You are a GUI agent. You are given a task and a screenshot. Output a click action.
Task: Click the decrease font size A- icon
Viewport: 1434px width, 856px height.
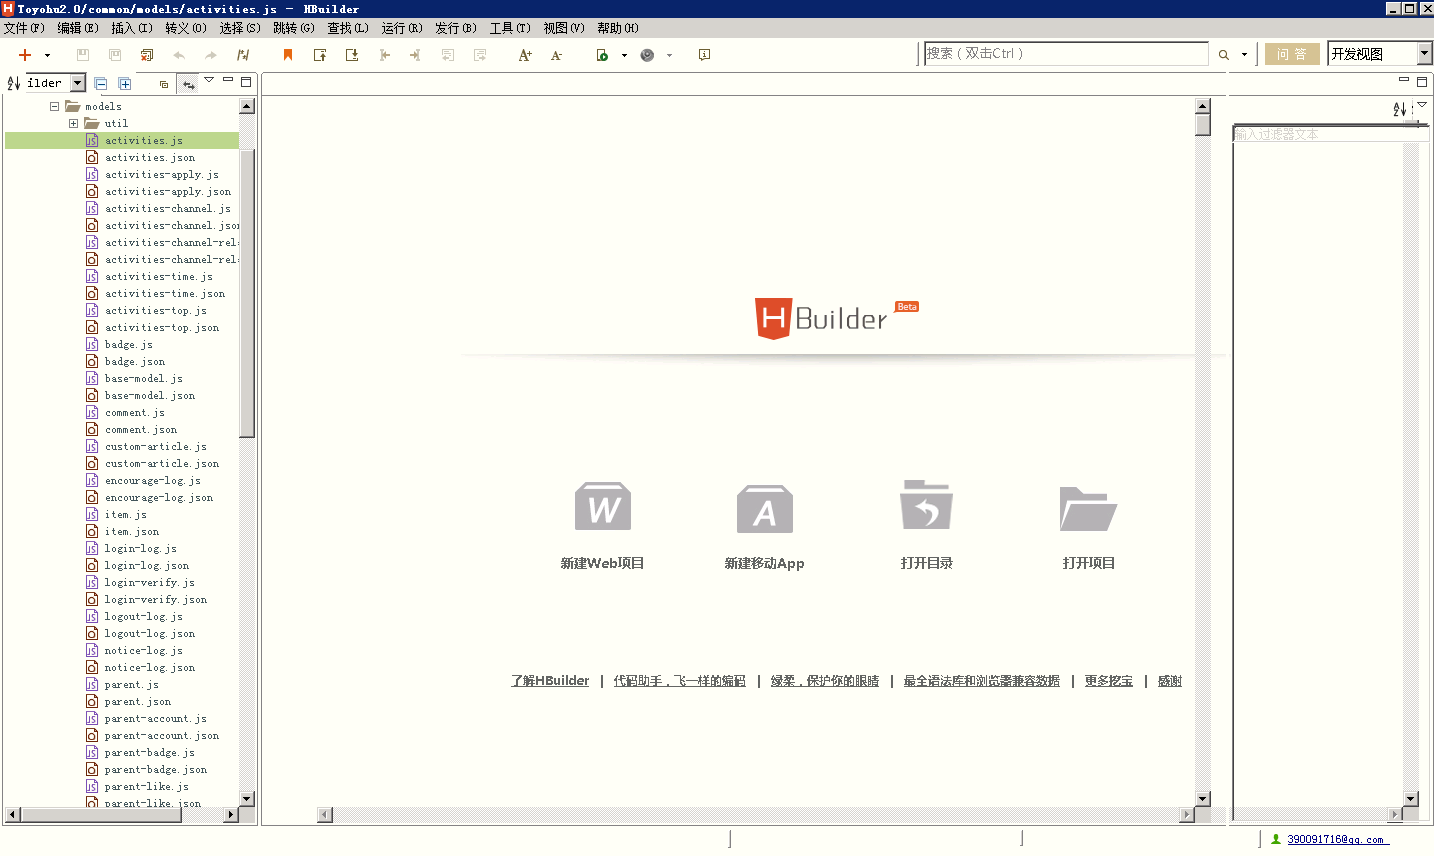pos(556,55)
